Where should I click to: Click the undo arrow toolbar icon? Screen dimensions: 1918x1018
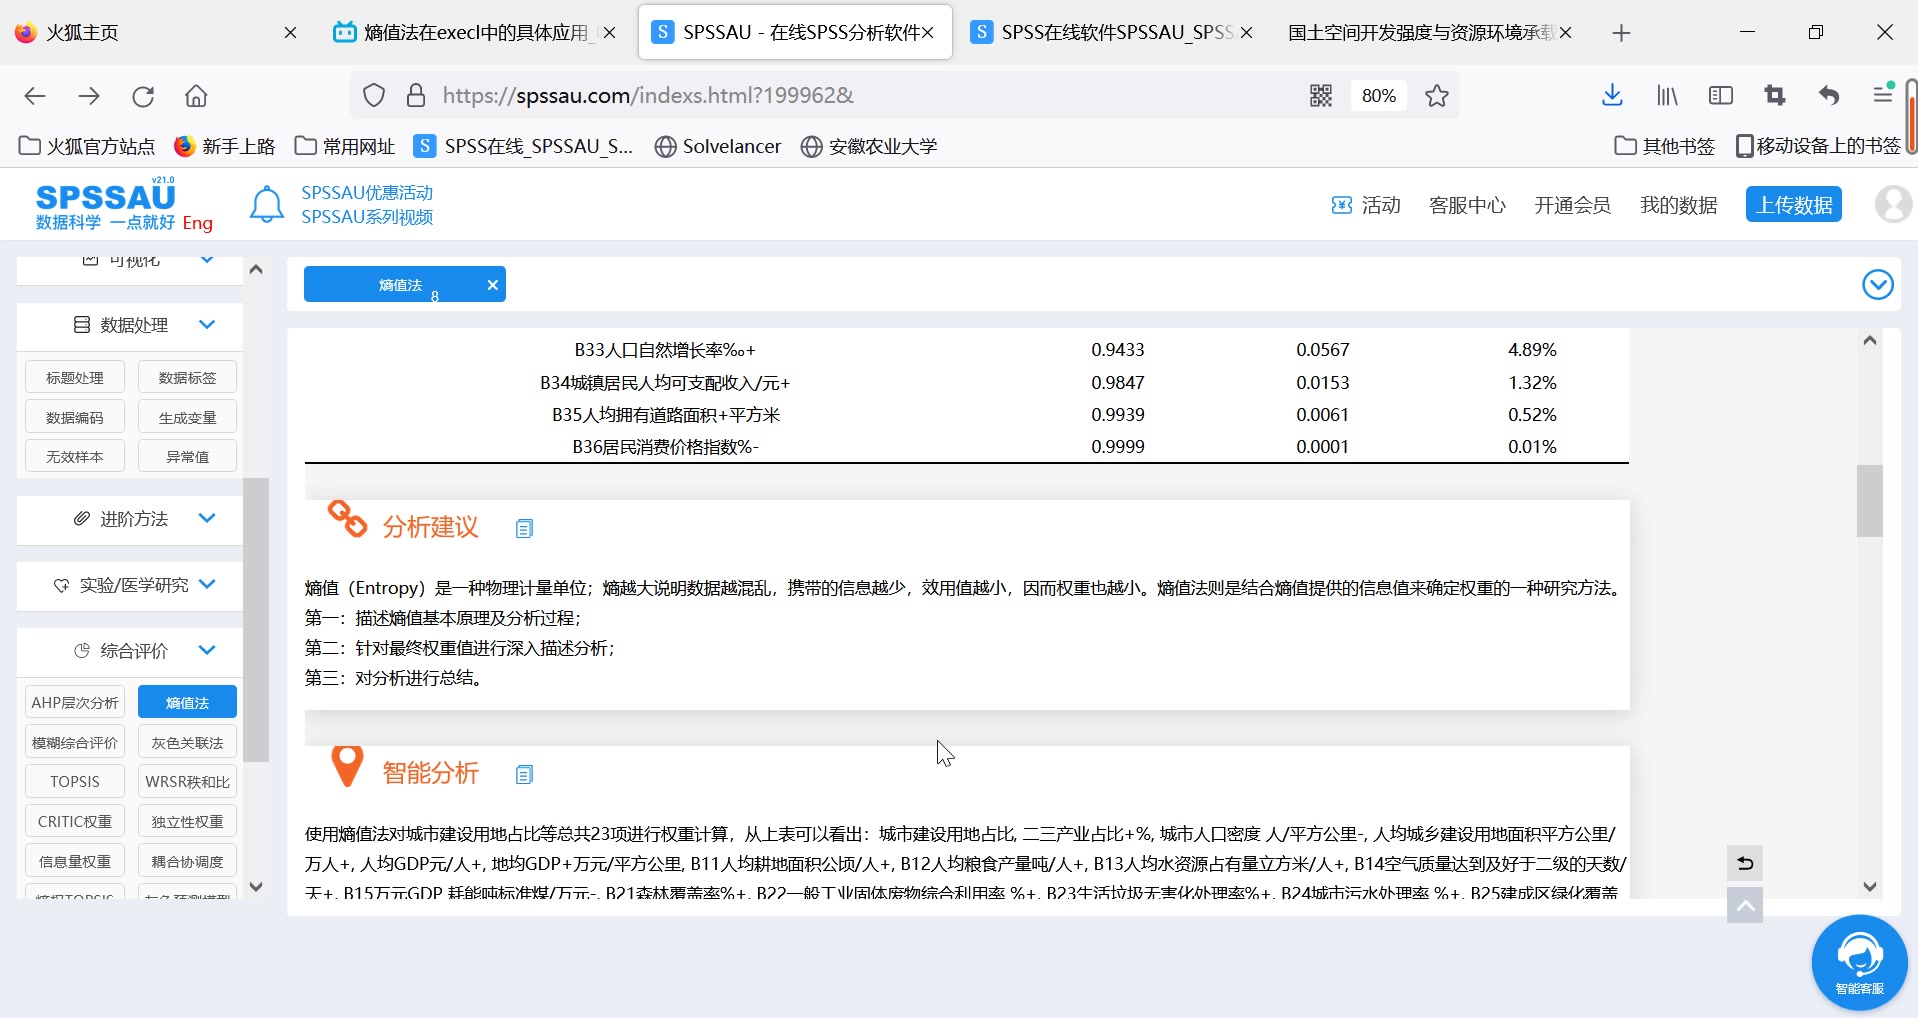(x=1829, y=96)
